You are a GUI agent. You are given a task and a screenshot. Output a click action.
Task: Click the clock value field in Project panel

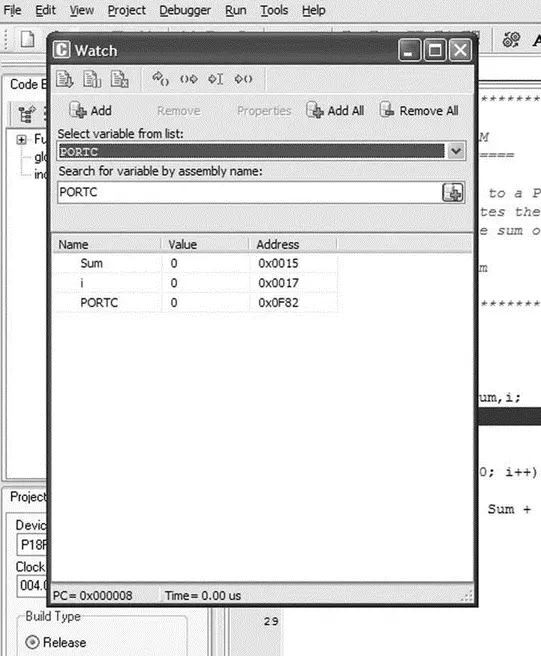[32, 585]
